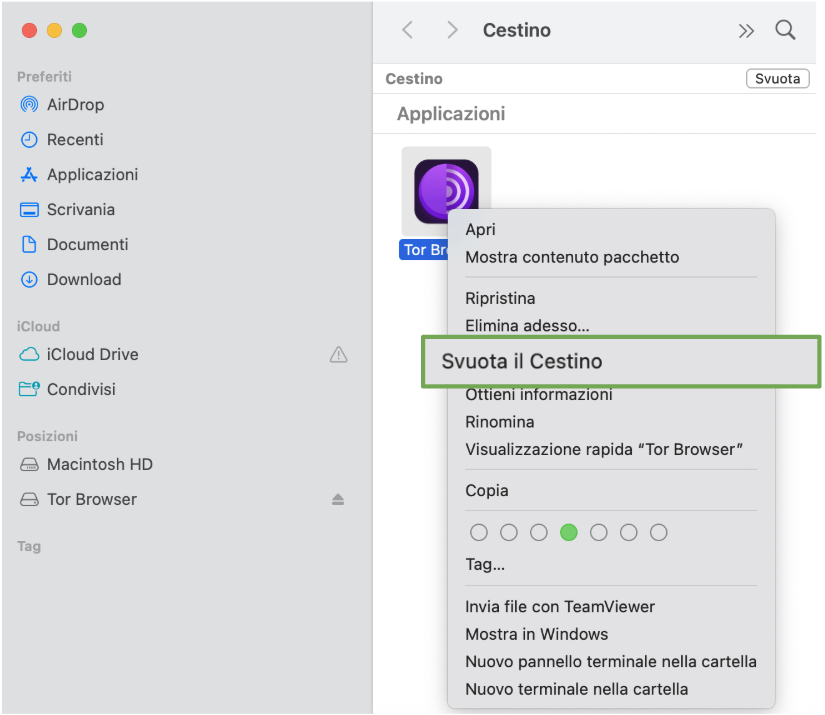
Task: Click the Download sidebar icon
Action: [x=29, y=280]
